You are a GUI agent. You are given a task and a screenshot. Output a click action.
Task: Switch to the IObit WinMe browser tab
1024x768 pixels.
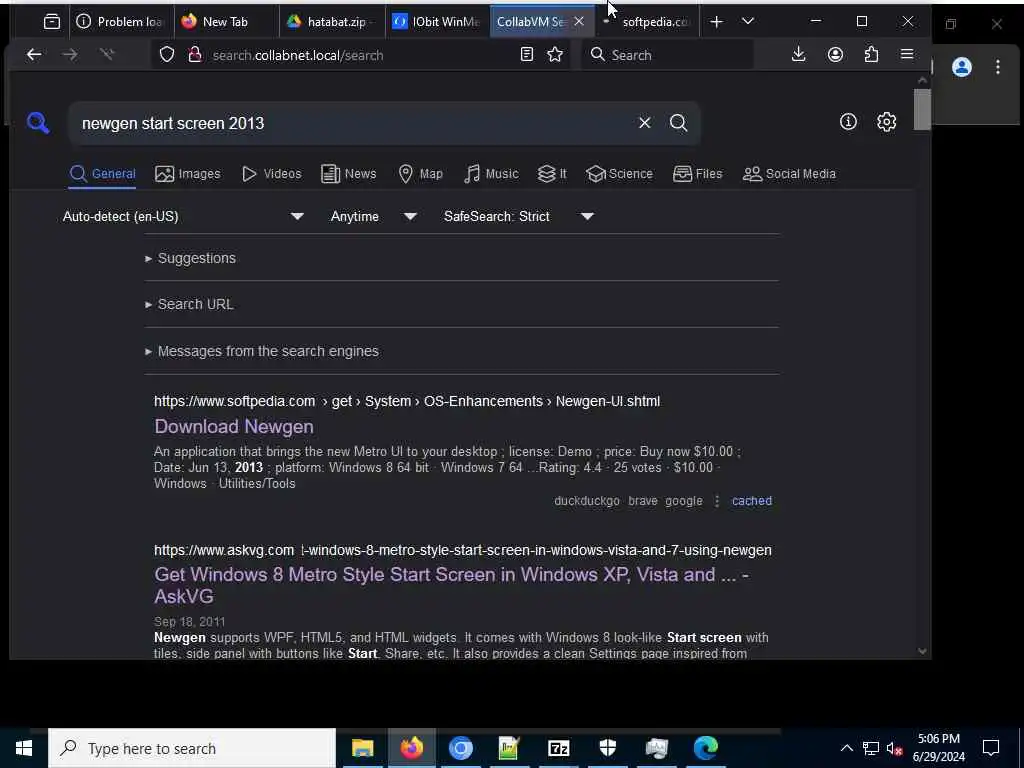tap(437, 22)
